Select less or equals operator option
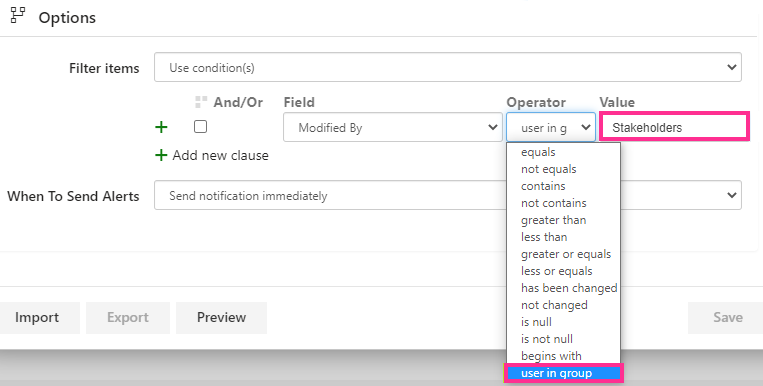Screen dimensions: 763x386 coord(563,272)
